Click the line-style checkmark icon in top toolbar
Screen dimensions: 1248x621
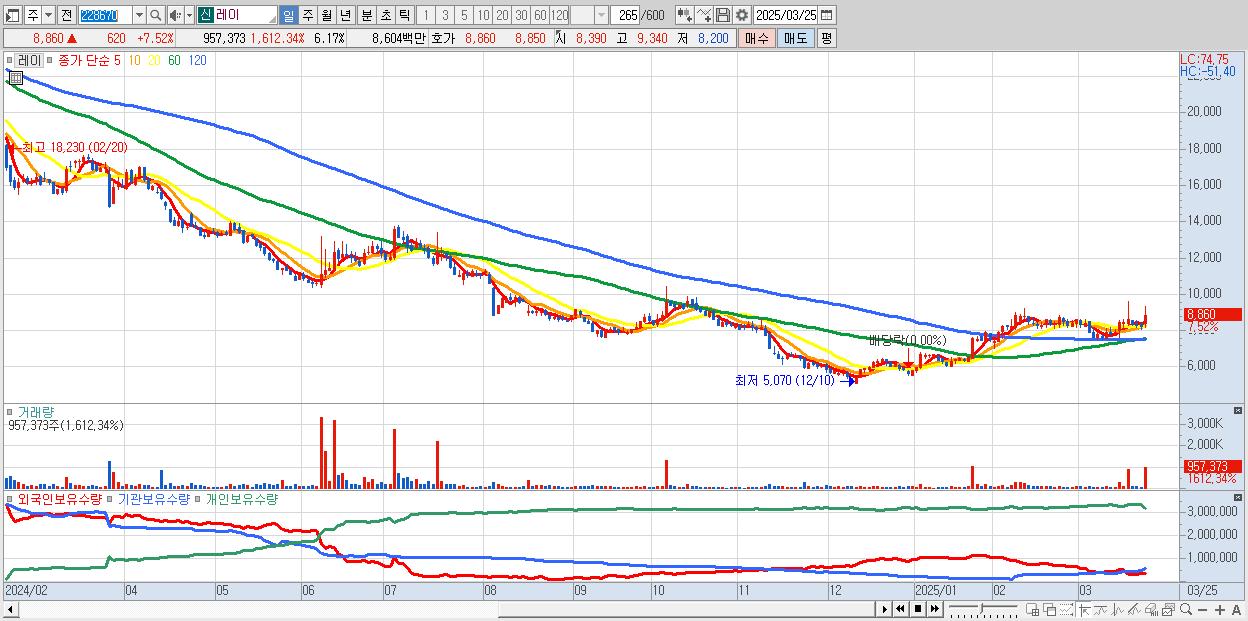(x=703, y=15)
